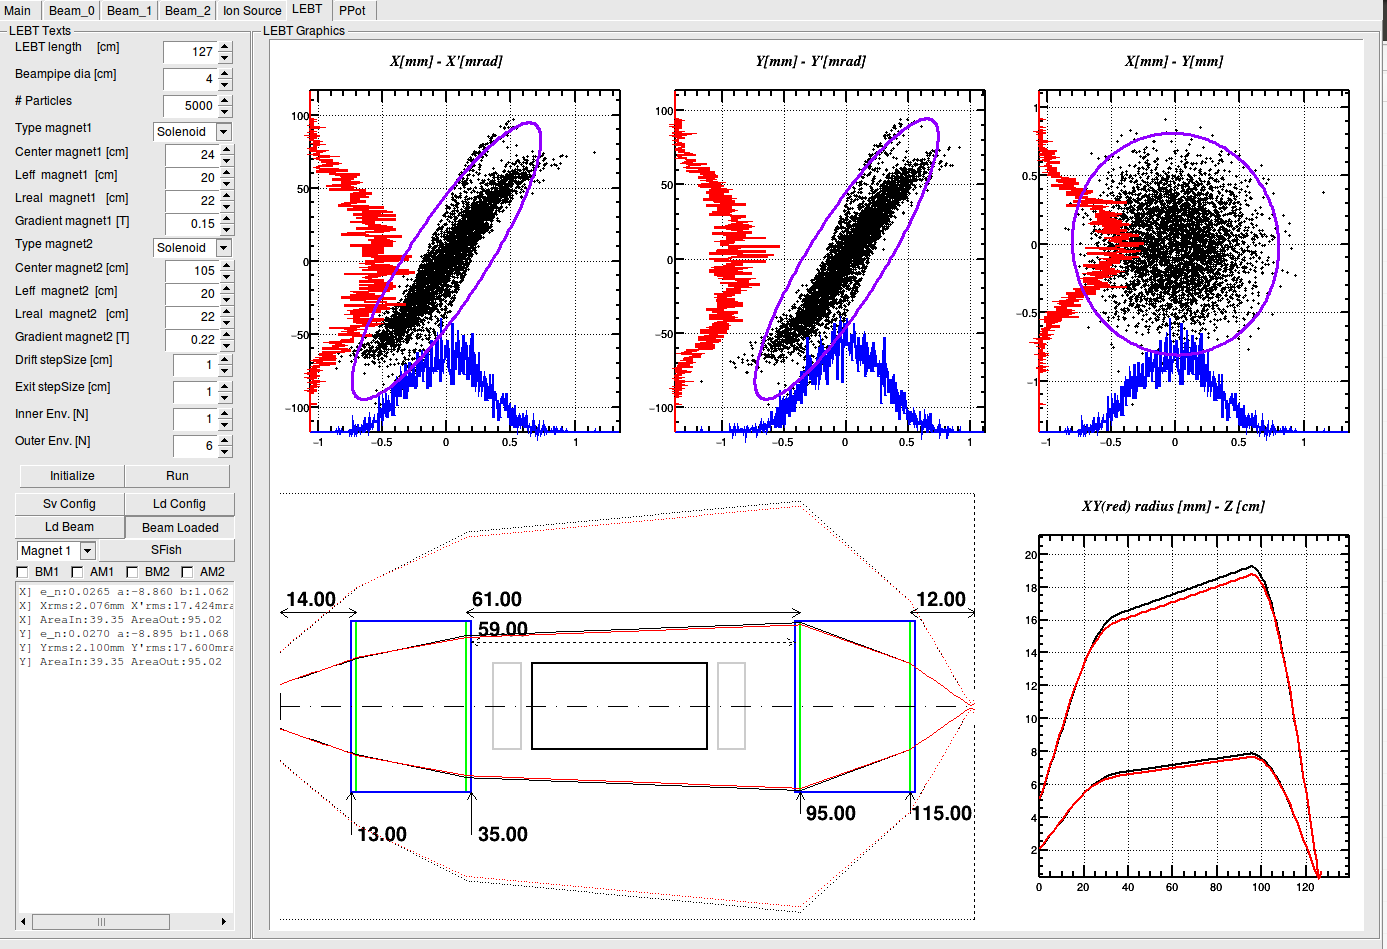Click the 'XY(red) radius [mm] - Z [cm]' title

click(x=1173, y=506)
